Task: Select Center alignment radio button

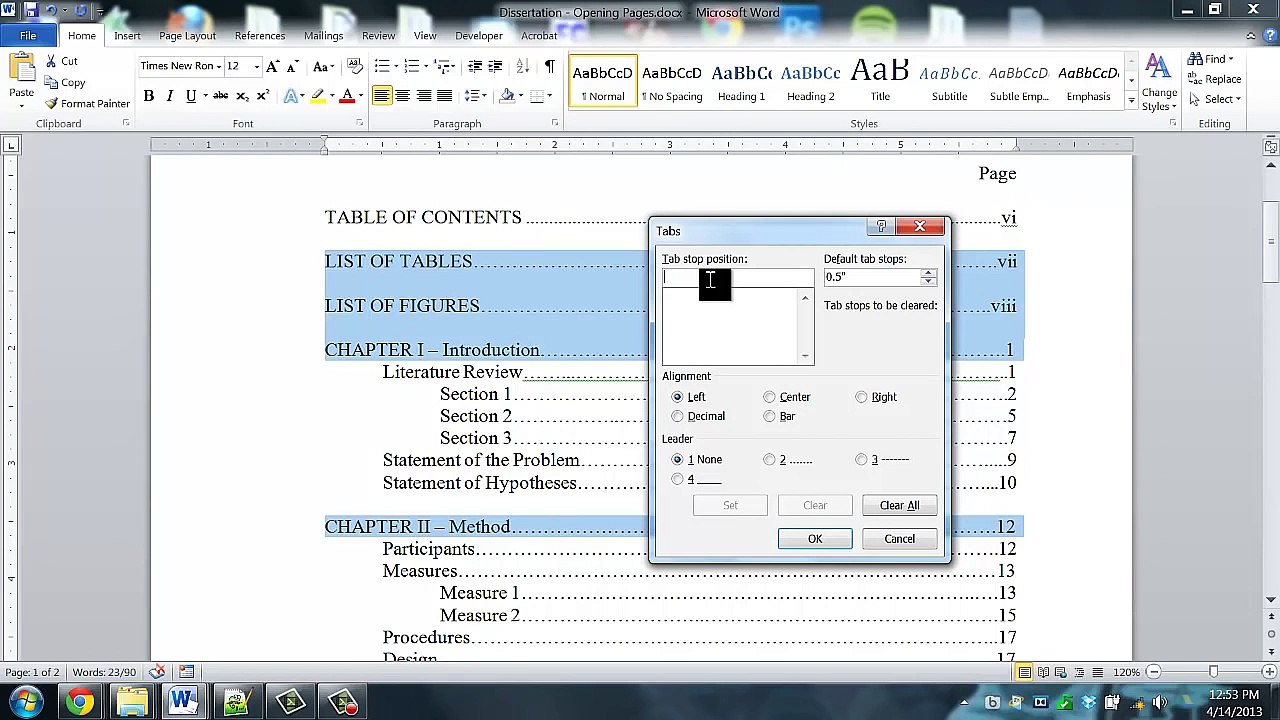Action: 769,397
